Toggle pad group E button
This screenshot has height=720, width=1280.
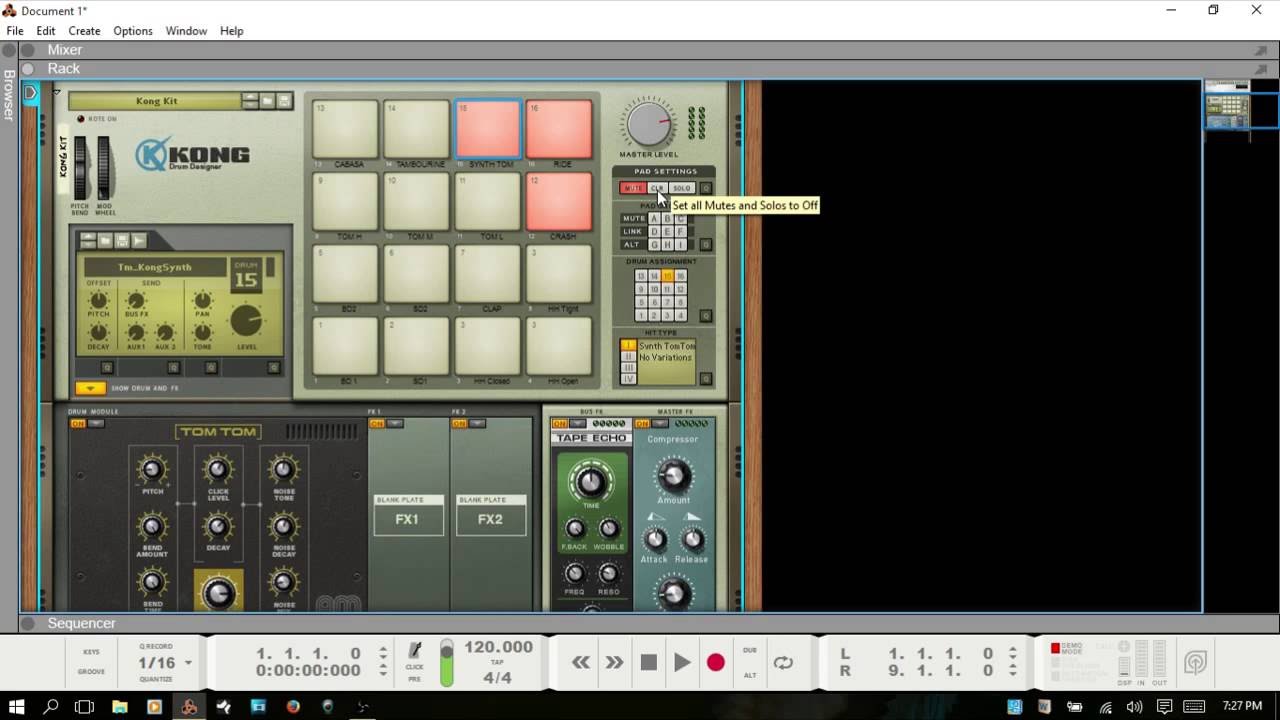tap(668, 231)
